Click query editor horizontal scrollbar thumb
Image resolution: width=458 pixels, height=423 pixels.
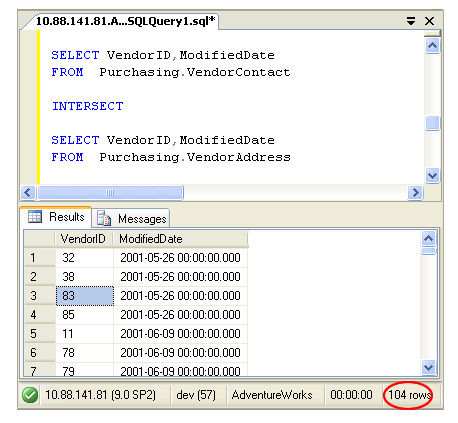(110, 192)
